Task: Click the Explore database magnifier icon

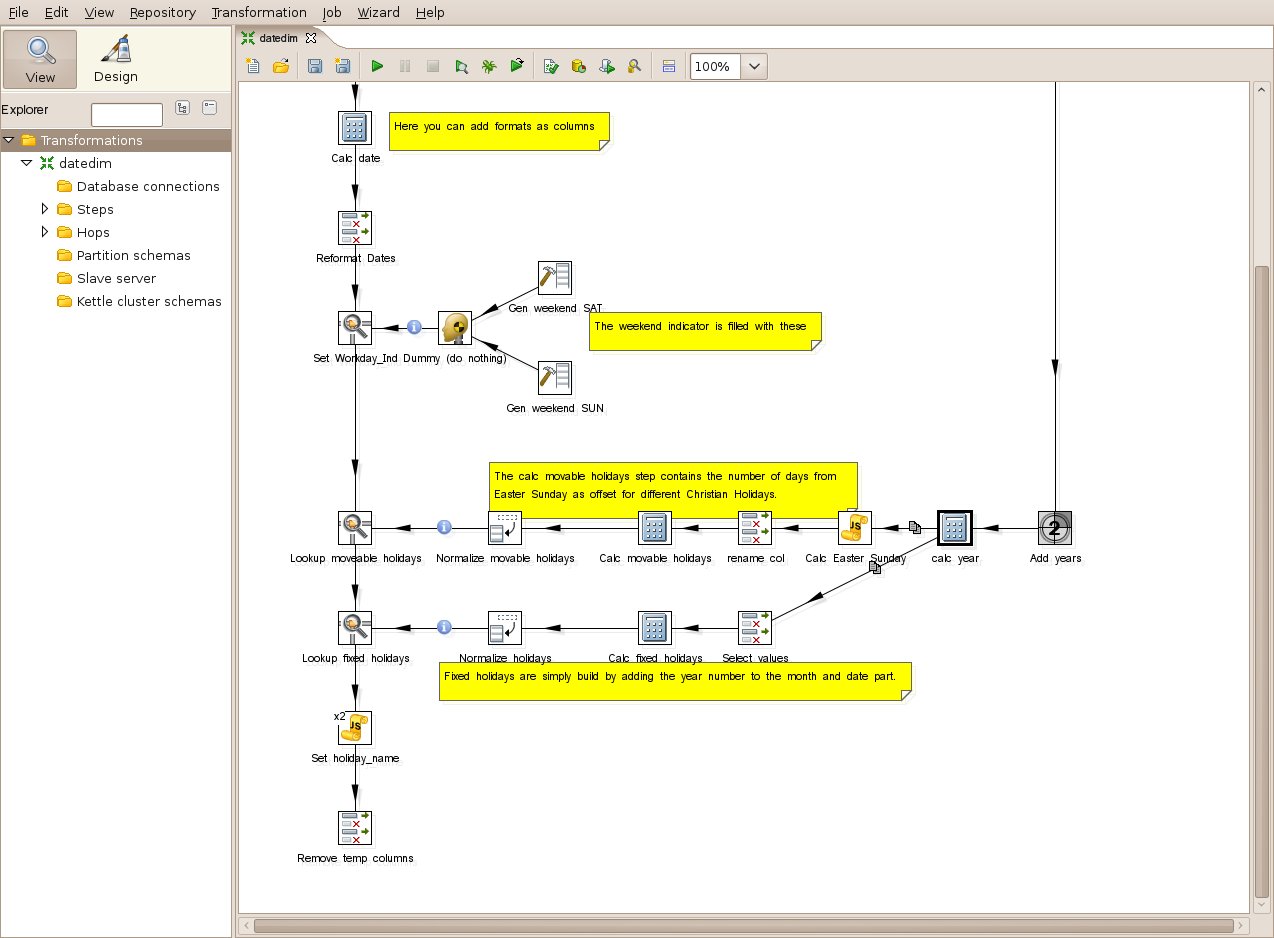Action: [x=634, y=67]
